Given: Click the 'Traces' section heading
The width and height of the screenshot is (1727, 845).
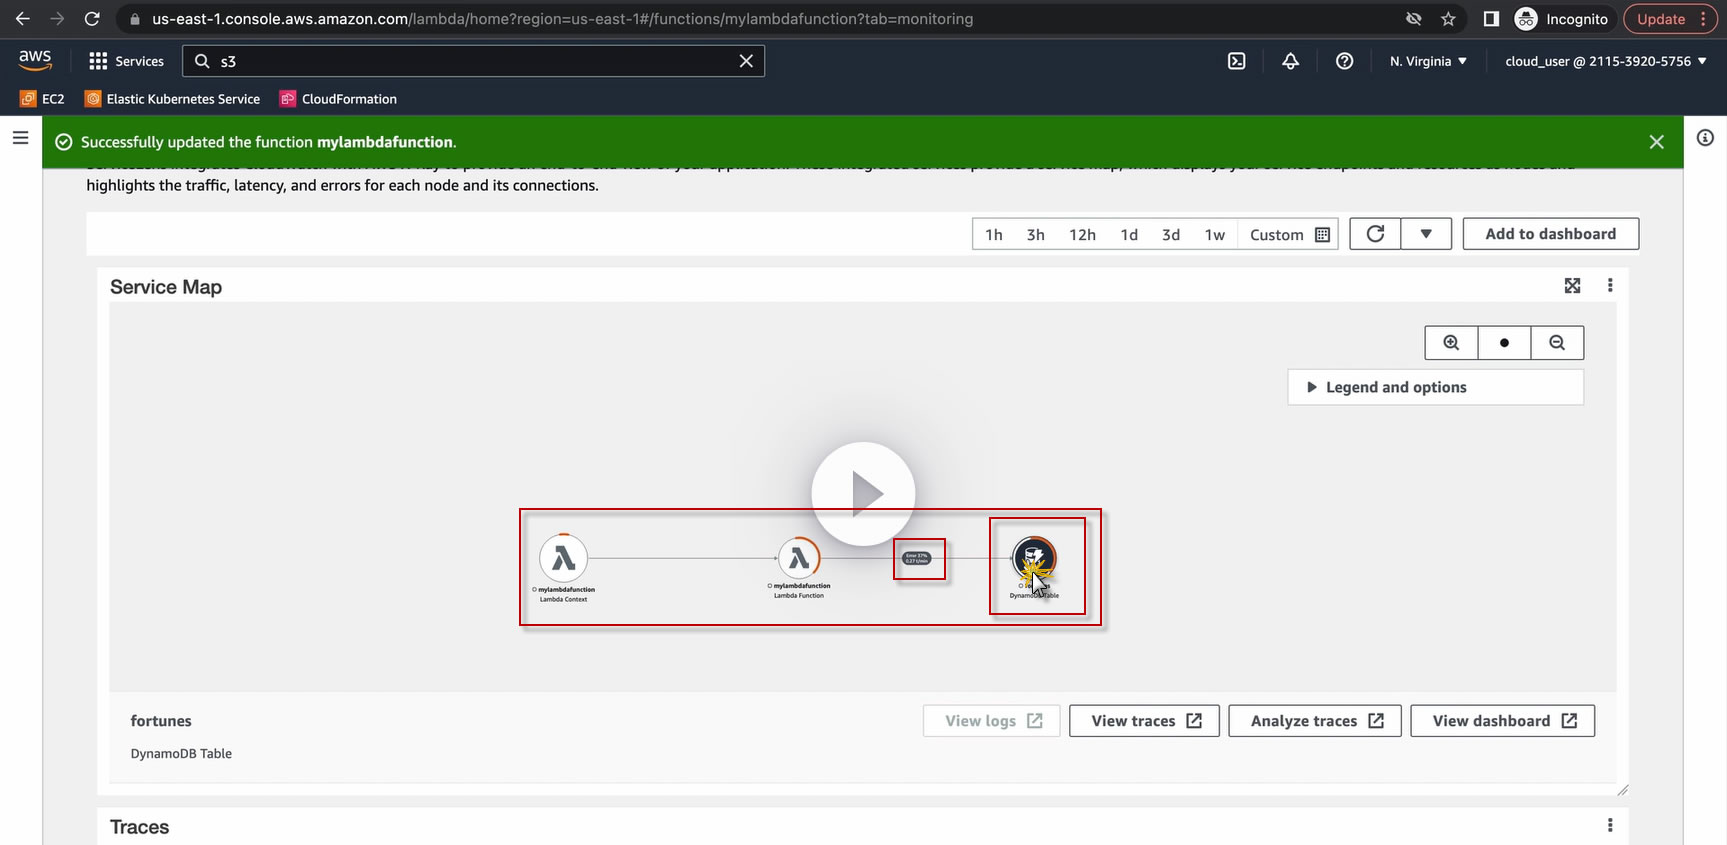Looking at the screenshot, I should coord(140,827).
